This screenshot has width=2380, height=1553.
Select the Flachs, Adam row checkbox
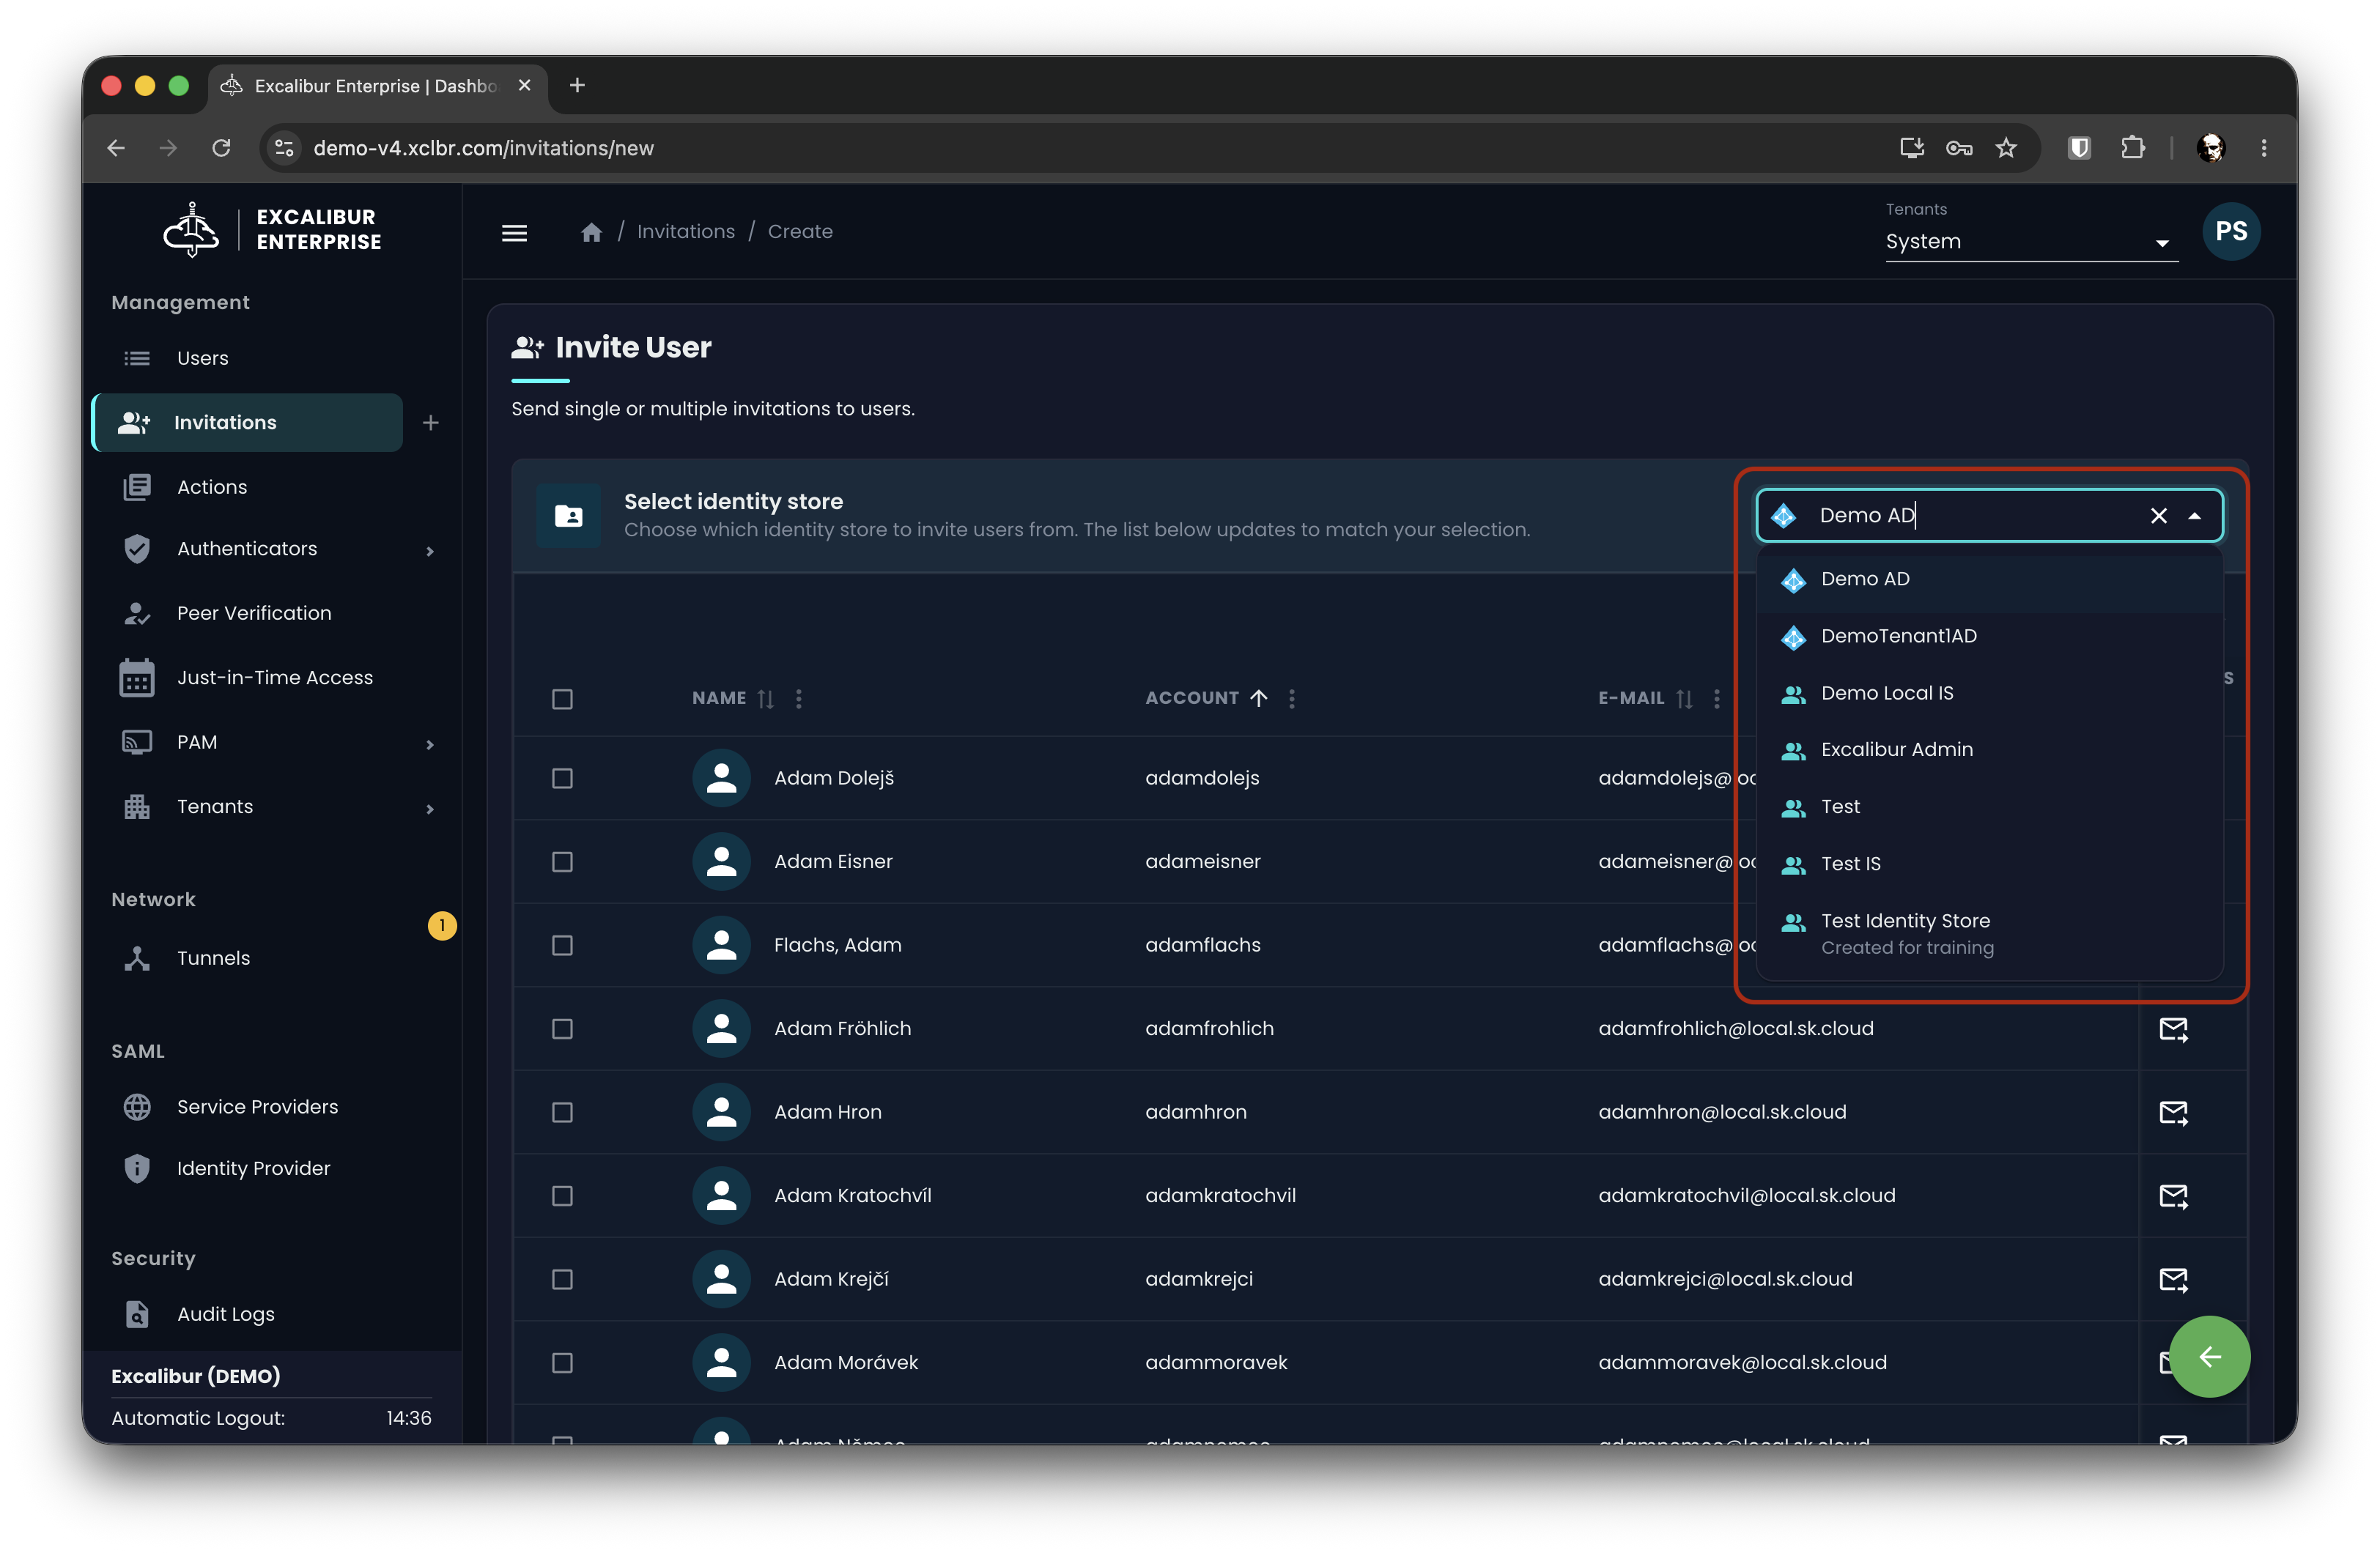click(x=562, y=945)
